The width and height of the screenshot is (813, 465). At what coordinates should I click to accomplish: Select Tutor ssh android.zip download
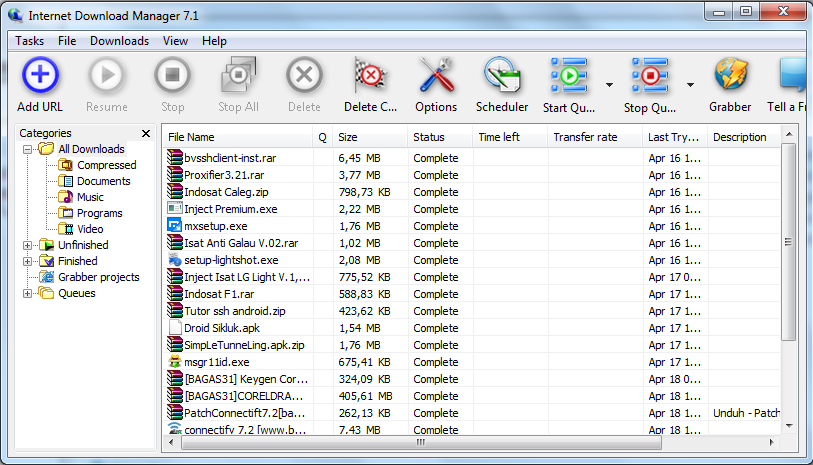point(471,311)
